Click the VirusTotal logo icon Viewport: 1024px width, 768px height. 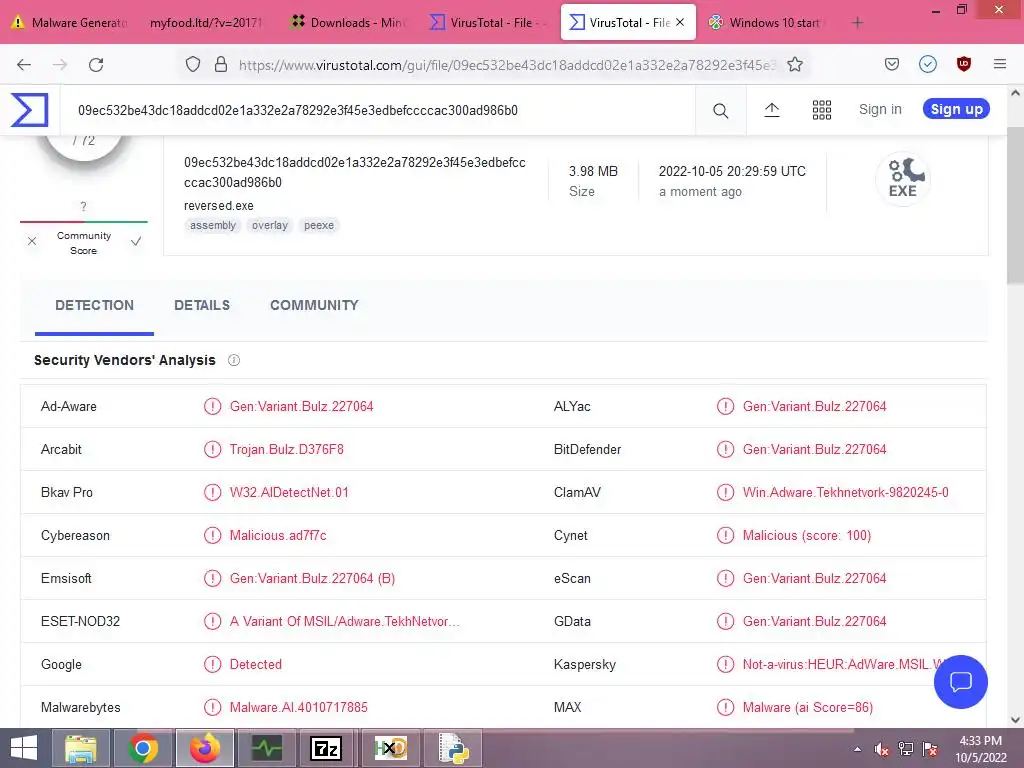pos(29,110)
